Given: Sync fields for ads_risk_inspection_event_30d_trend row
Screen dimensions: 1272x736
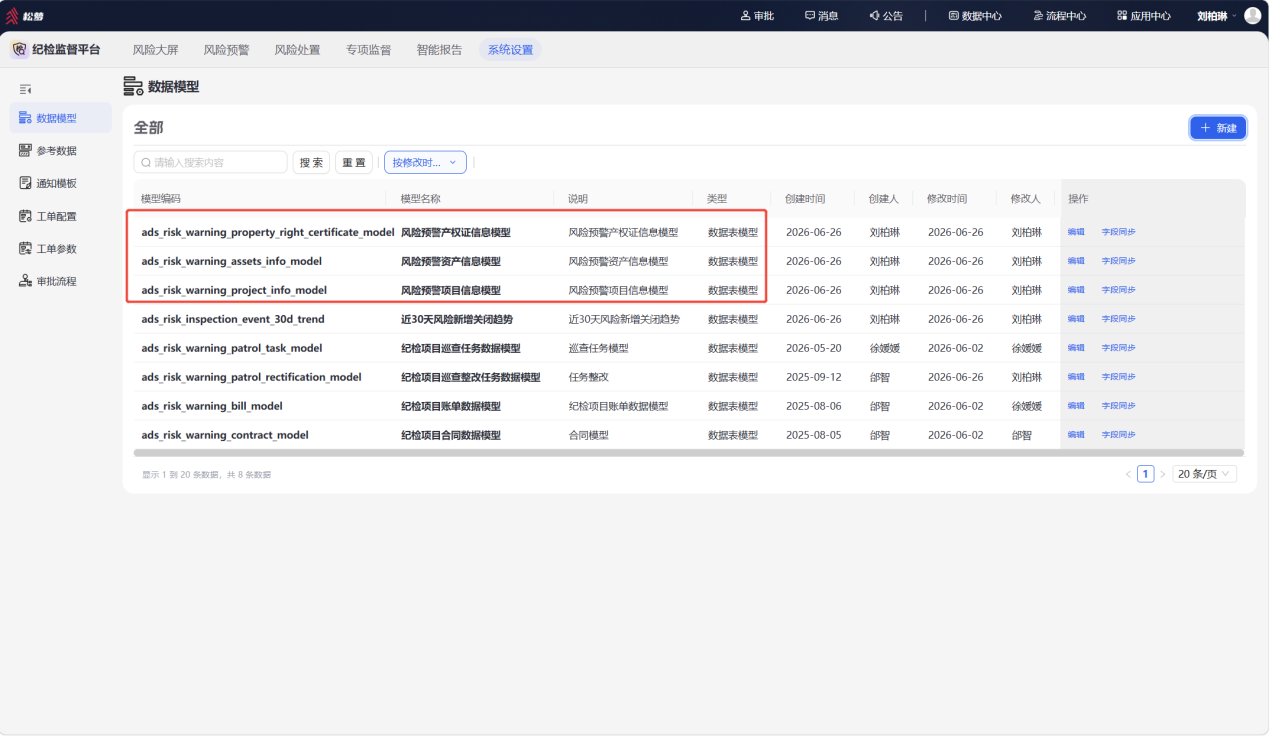Looking at the screenshot, I should [x=1118, y=319].
